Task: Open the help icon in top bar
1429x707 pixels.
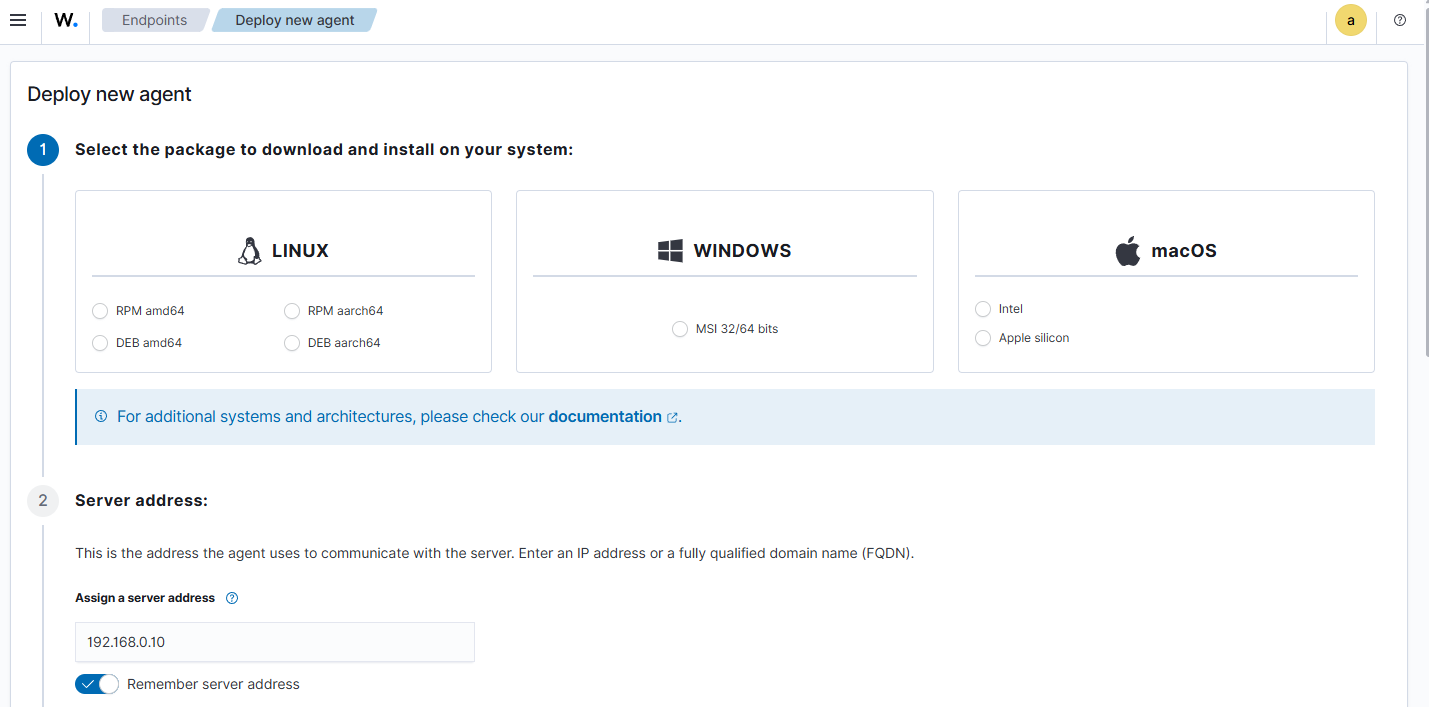Action: pos(1400,20)
